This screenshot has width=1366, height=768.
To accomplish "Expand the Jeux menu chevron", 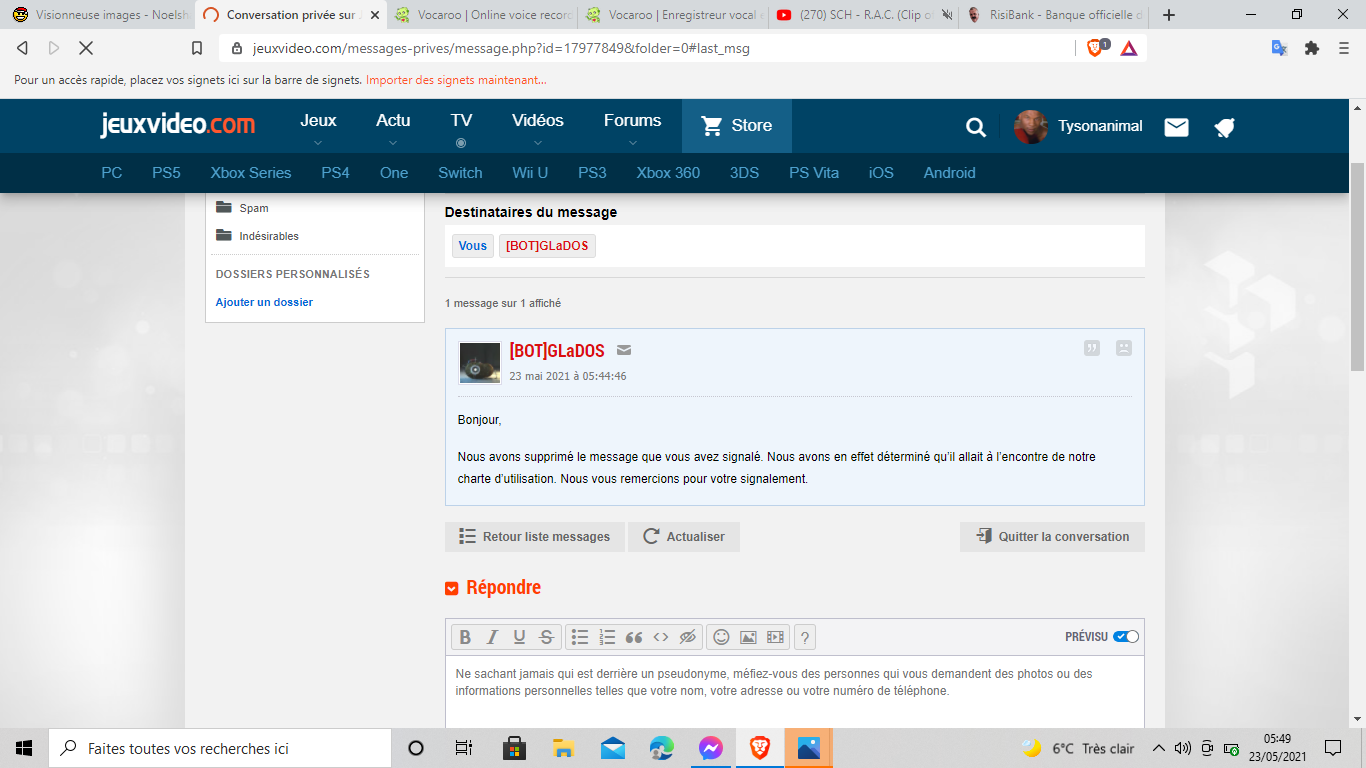I will (x=318, y=143).
